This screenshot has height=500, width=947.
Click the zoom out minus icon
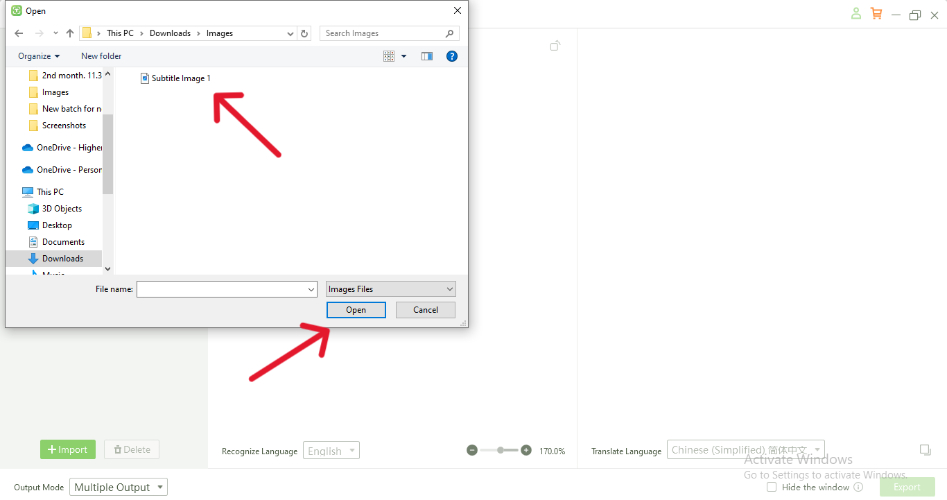472,451
